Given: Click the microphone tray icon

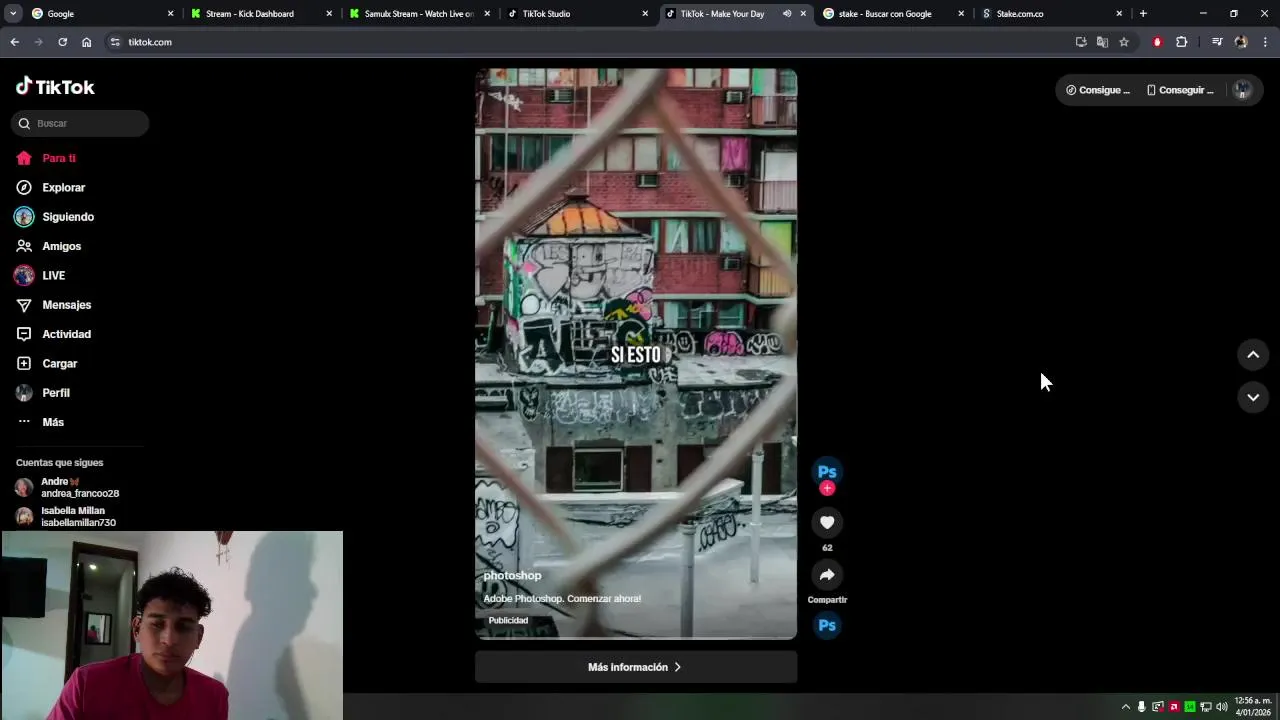Looking at the screenshot, I should pos(1142,707).
